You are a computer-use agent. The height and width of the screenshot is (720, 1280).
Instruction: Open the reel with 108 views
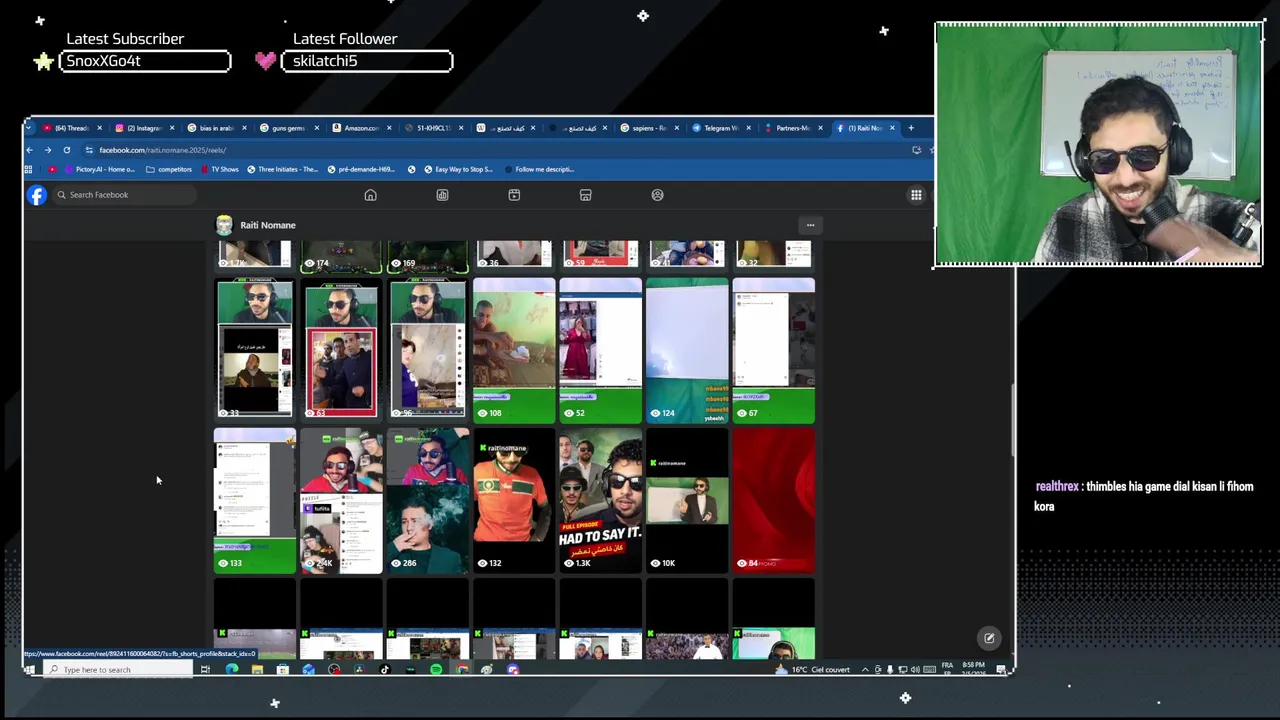(514, 350)
